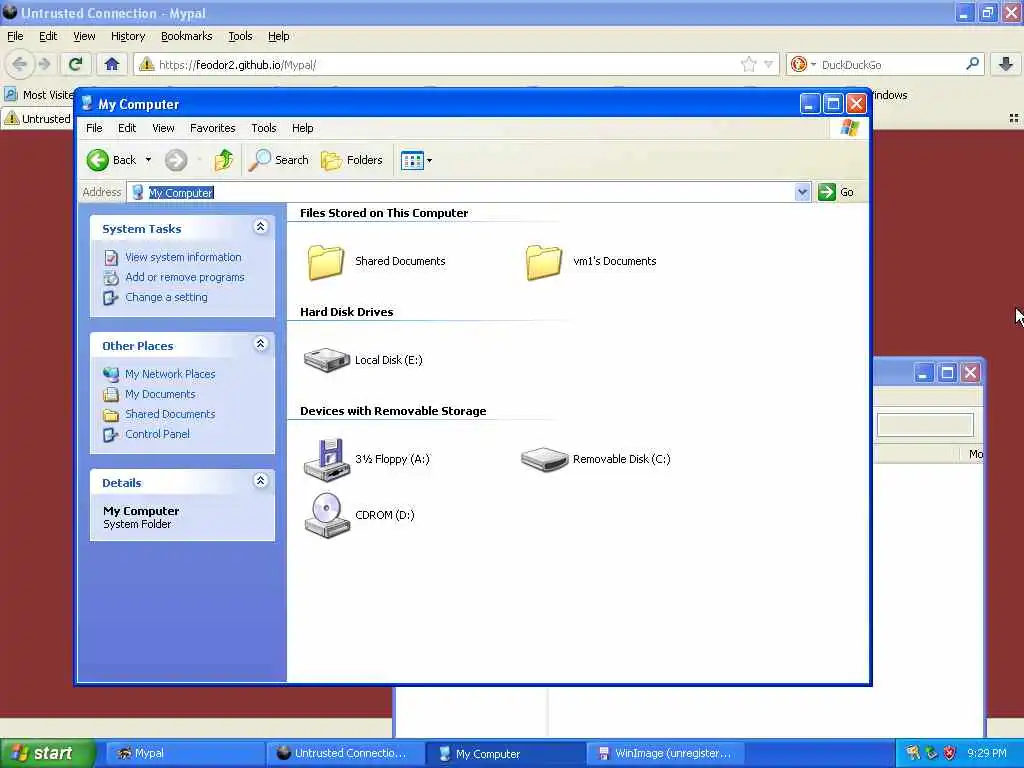The width and height of the screenshot is (1024, 768).
Task: Open the Views button in My Computer
Action: (416, 160)
